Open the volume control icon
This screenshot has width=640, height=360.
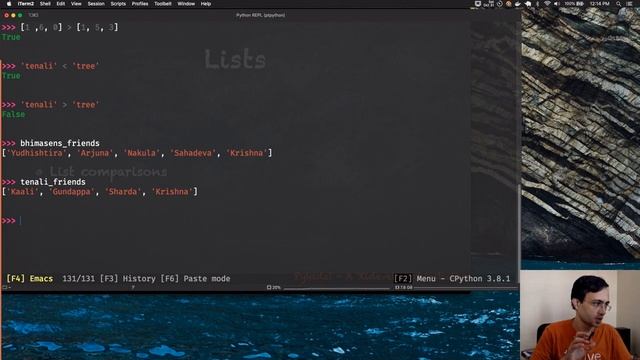[x=557, y=4]
